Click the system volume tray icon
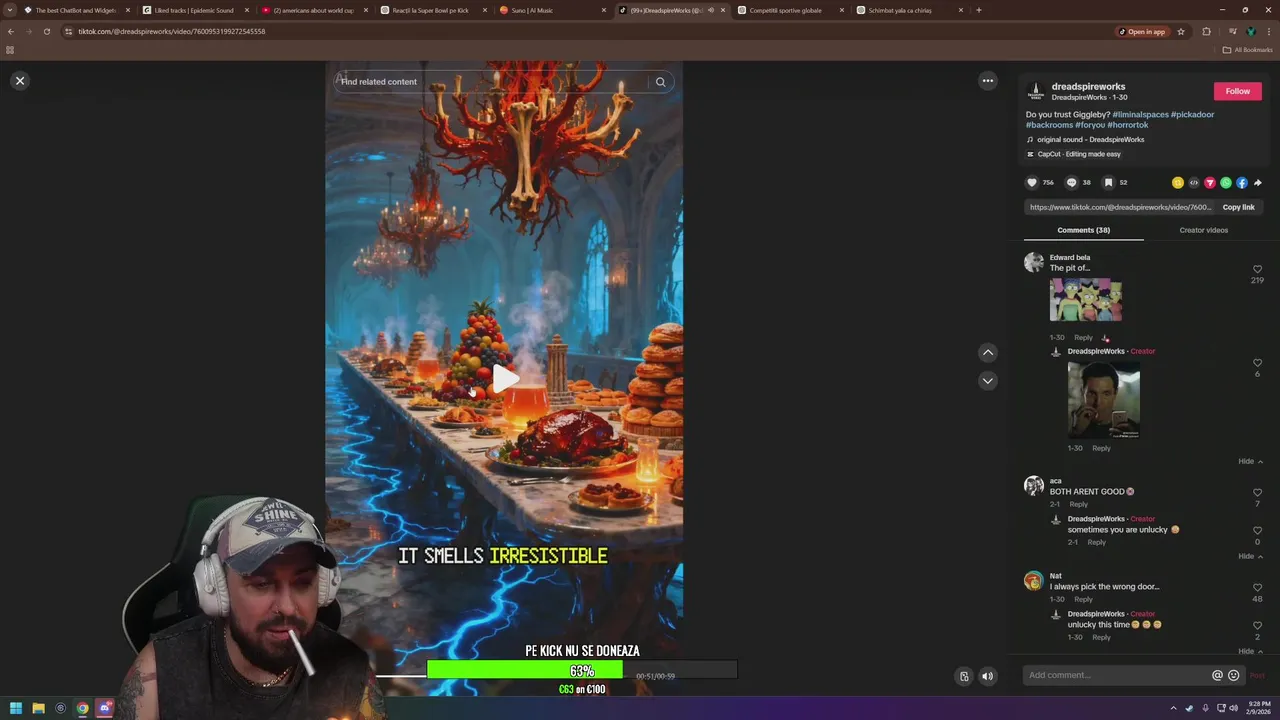Screen dimensions: 1280x720 (x=1234, y=708)
